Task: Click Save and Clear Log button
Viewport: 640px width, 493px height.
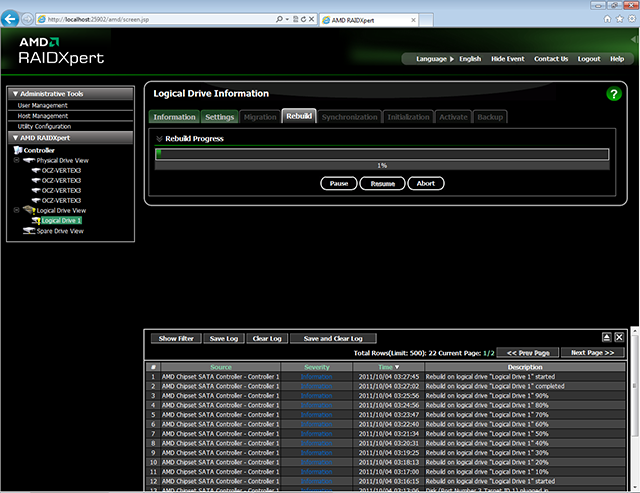Action: pos(333,338)
